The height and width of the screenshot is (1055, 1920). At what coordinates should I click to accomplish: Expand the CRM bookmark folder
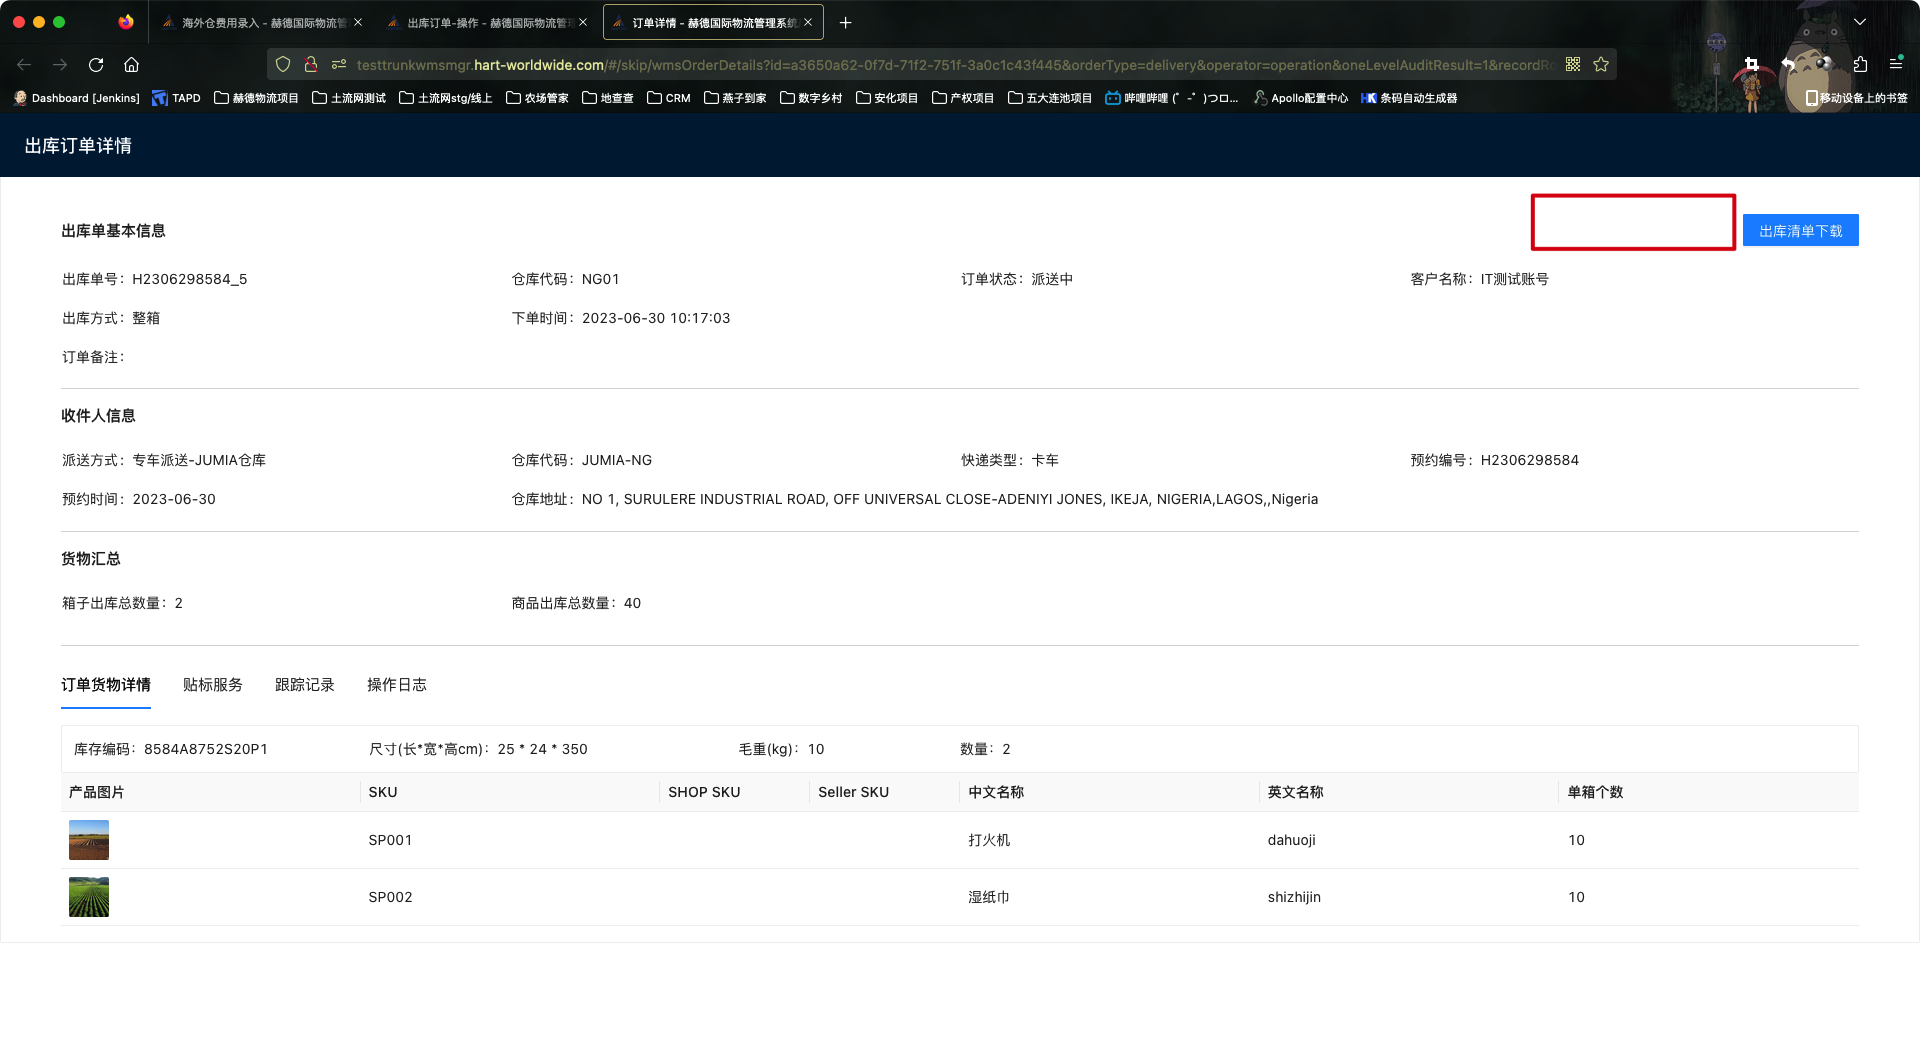[x=668, y=98]
